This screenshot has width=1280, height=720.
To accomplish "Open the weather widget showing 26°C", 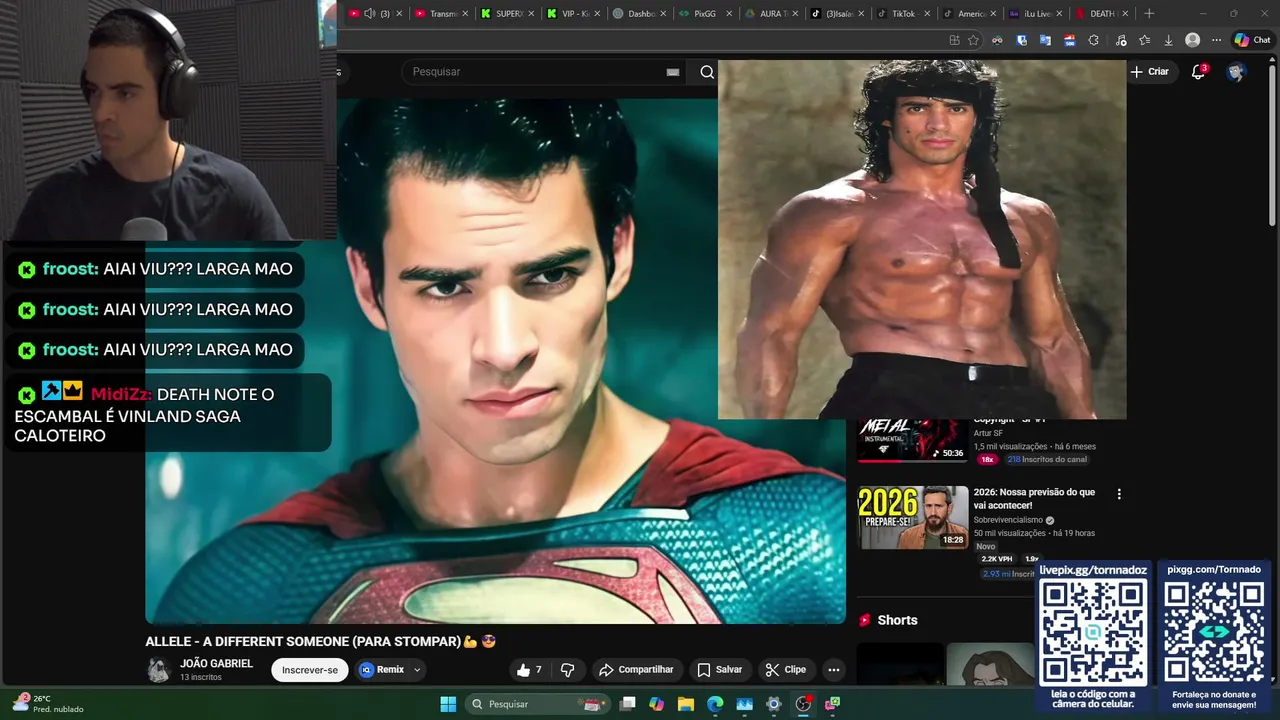I will coord(48,703).
